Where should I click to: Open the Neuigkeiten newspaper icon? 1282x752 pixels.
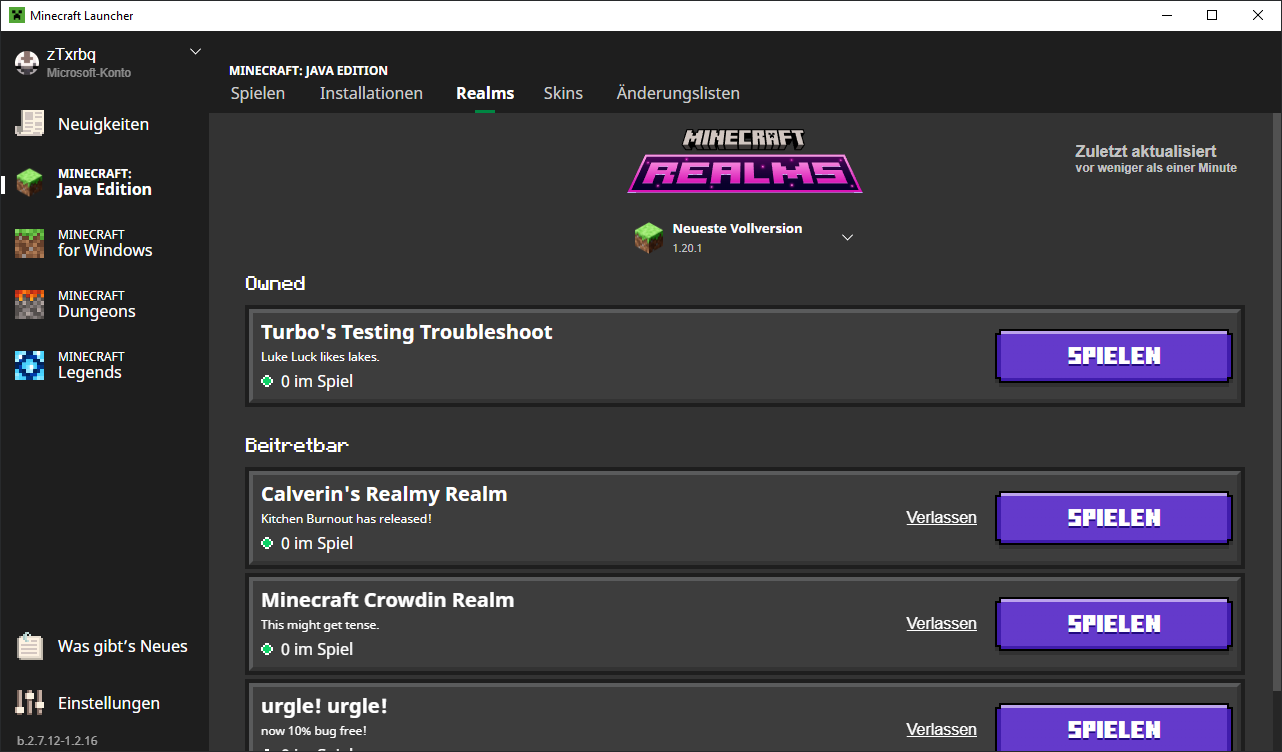30,123
